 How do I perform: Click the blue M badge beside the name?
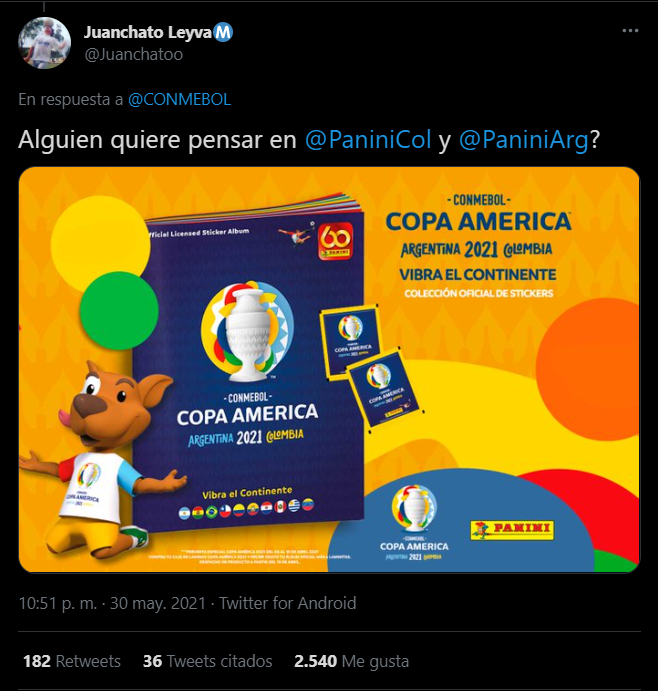pos(223,32)
